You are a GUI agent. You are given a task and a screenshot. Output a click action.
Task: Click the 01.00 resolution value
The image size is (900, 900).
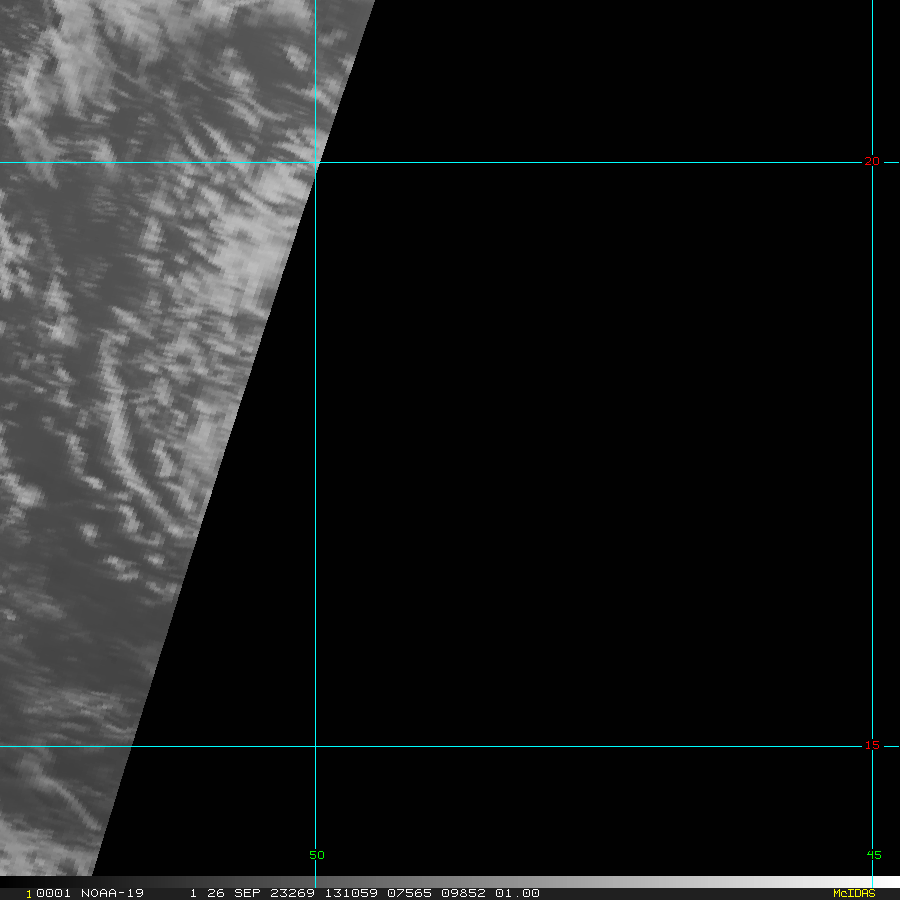pyautogui.click(x=517, y=893)
